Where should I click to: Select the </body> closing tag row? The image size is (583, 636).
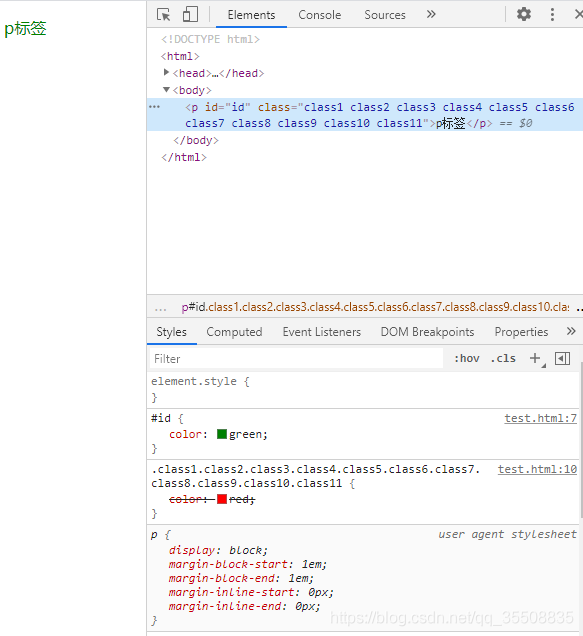[196, 140]
